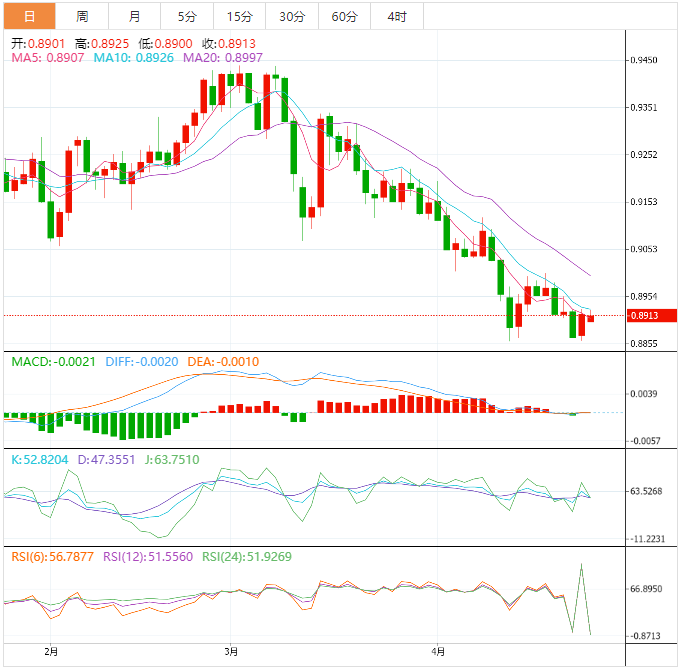
Task: Click the red 0.8913 current price label
Action: tap(652, 315)
